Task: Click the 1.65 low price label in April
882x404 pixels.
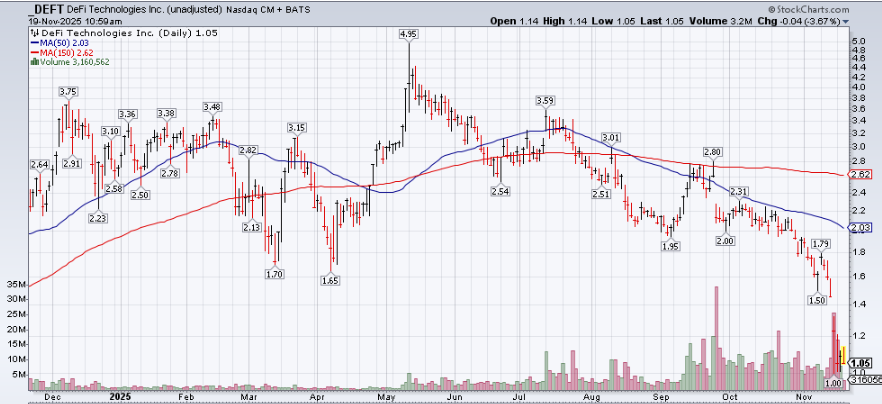Action: click(x=328, y=281)
